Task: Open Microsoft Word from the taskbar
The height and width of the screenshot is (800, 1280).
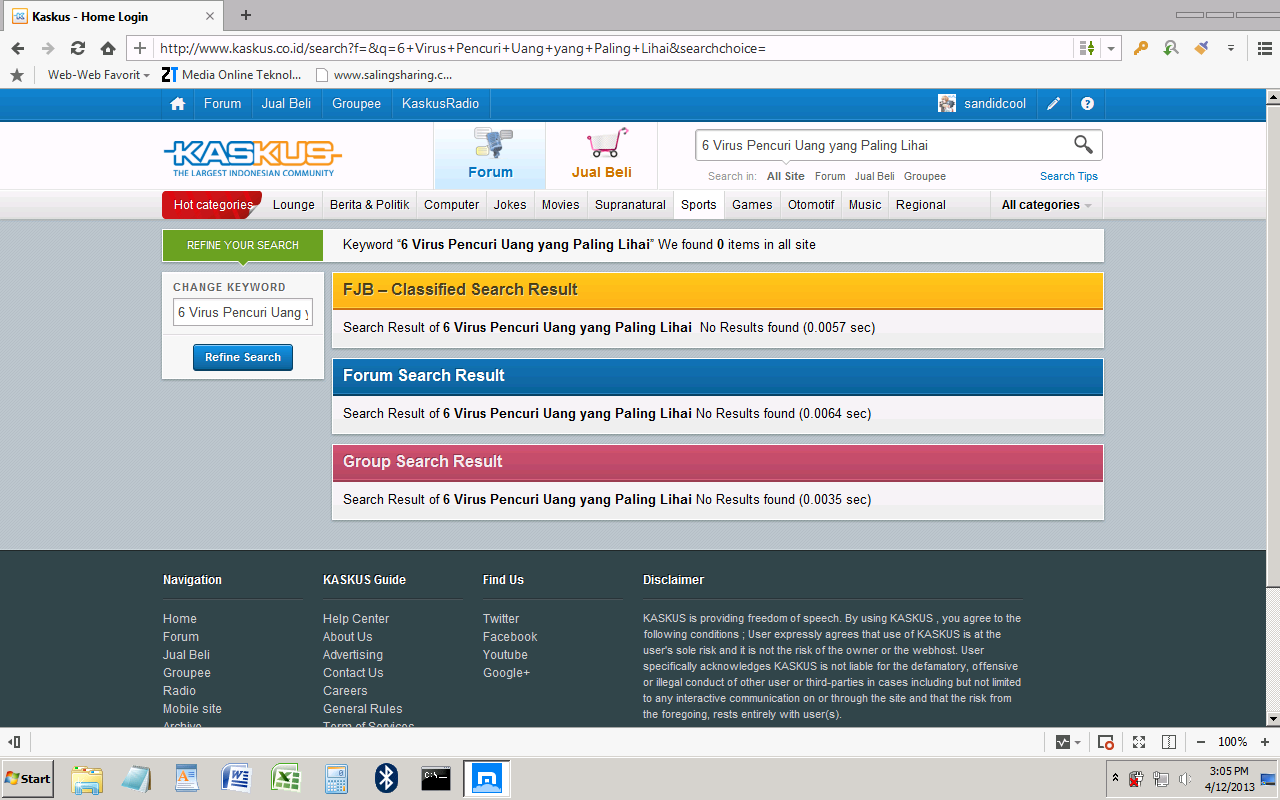Action: pos(236,778)
